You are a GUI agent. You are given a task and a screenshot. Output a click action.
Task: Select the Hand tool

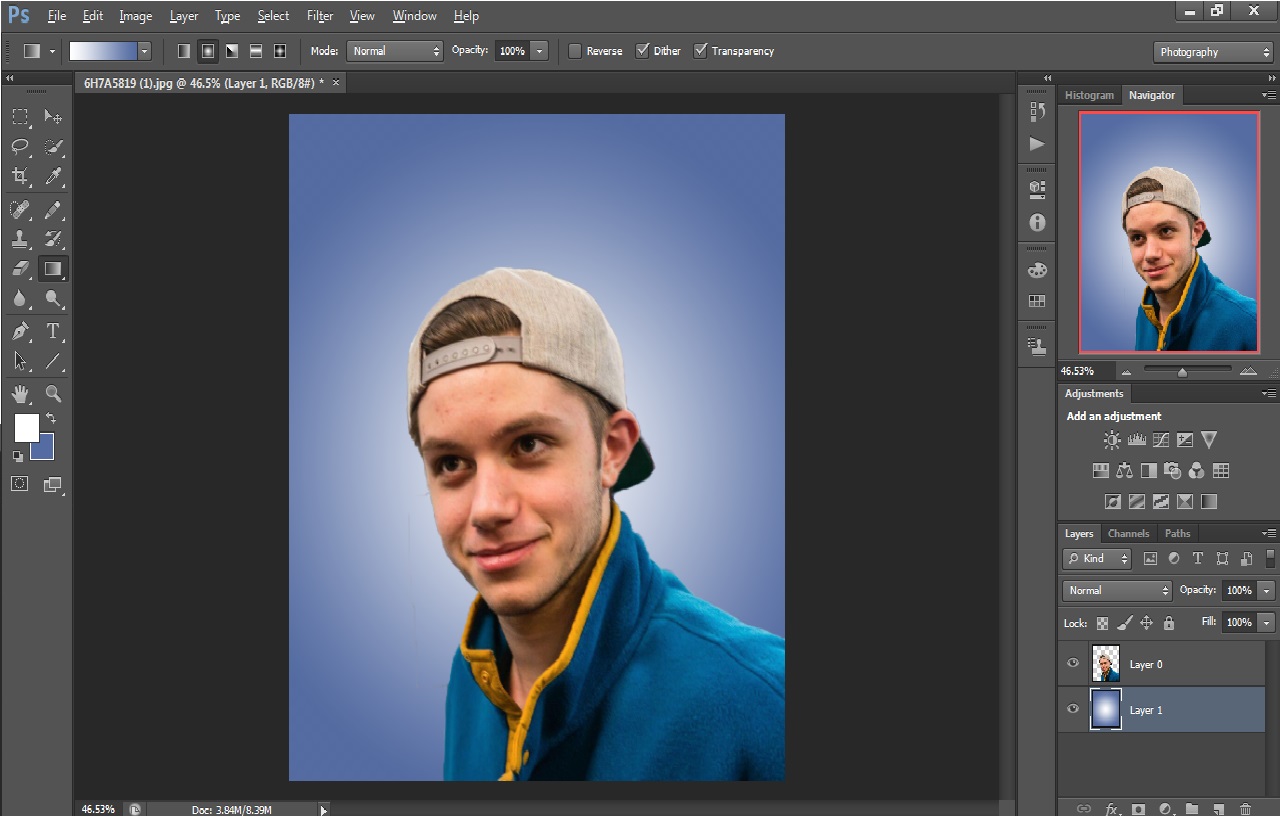pyautogui.click(x=20, y=394)
